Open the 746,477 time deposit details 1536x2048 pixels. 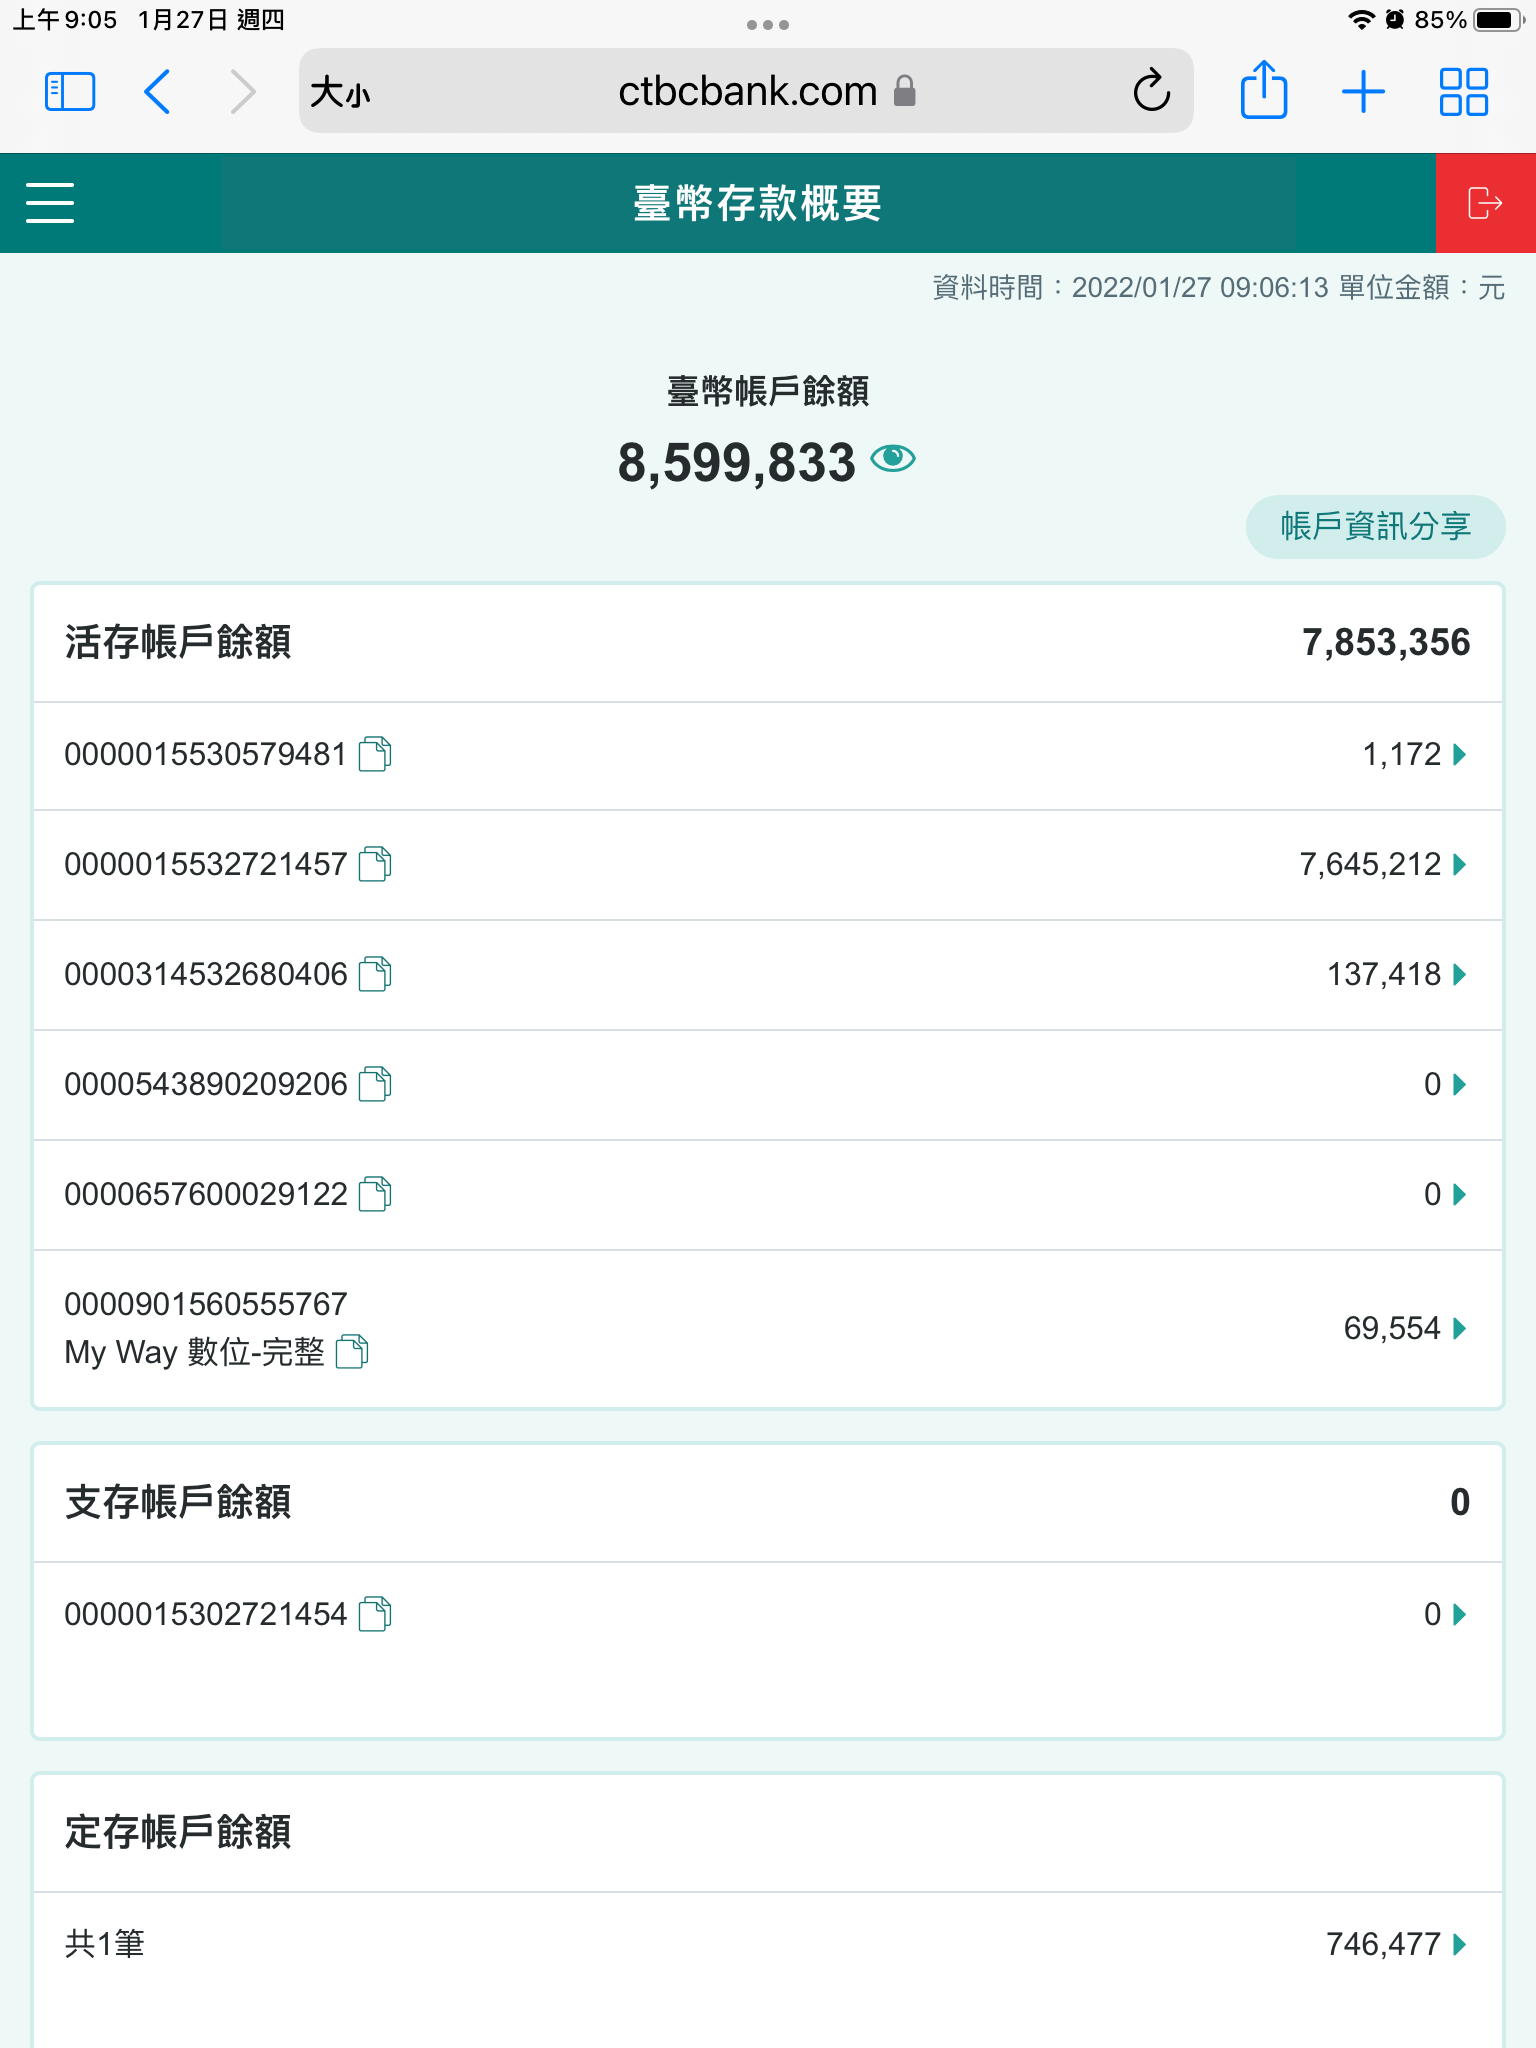click(x=1459, y=1944)
